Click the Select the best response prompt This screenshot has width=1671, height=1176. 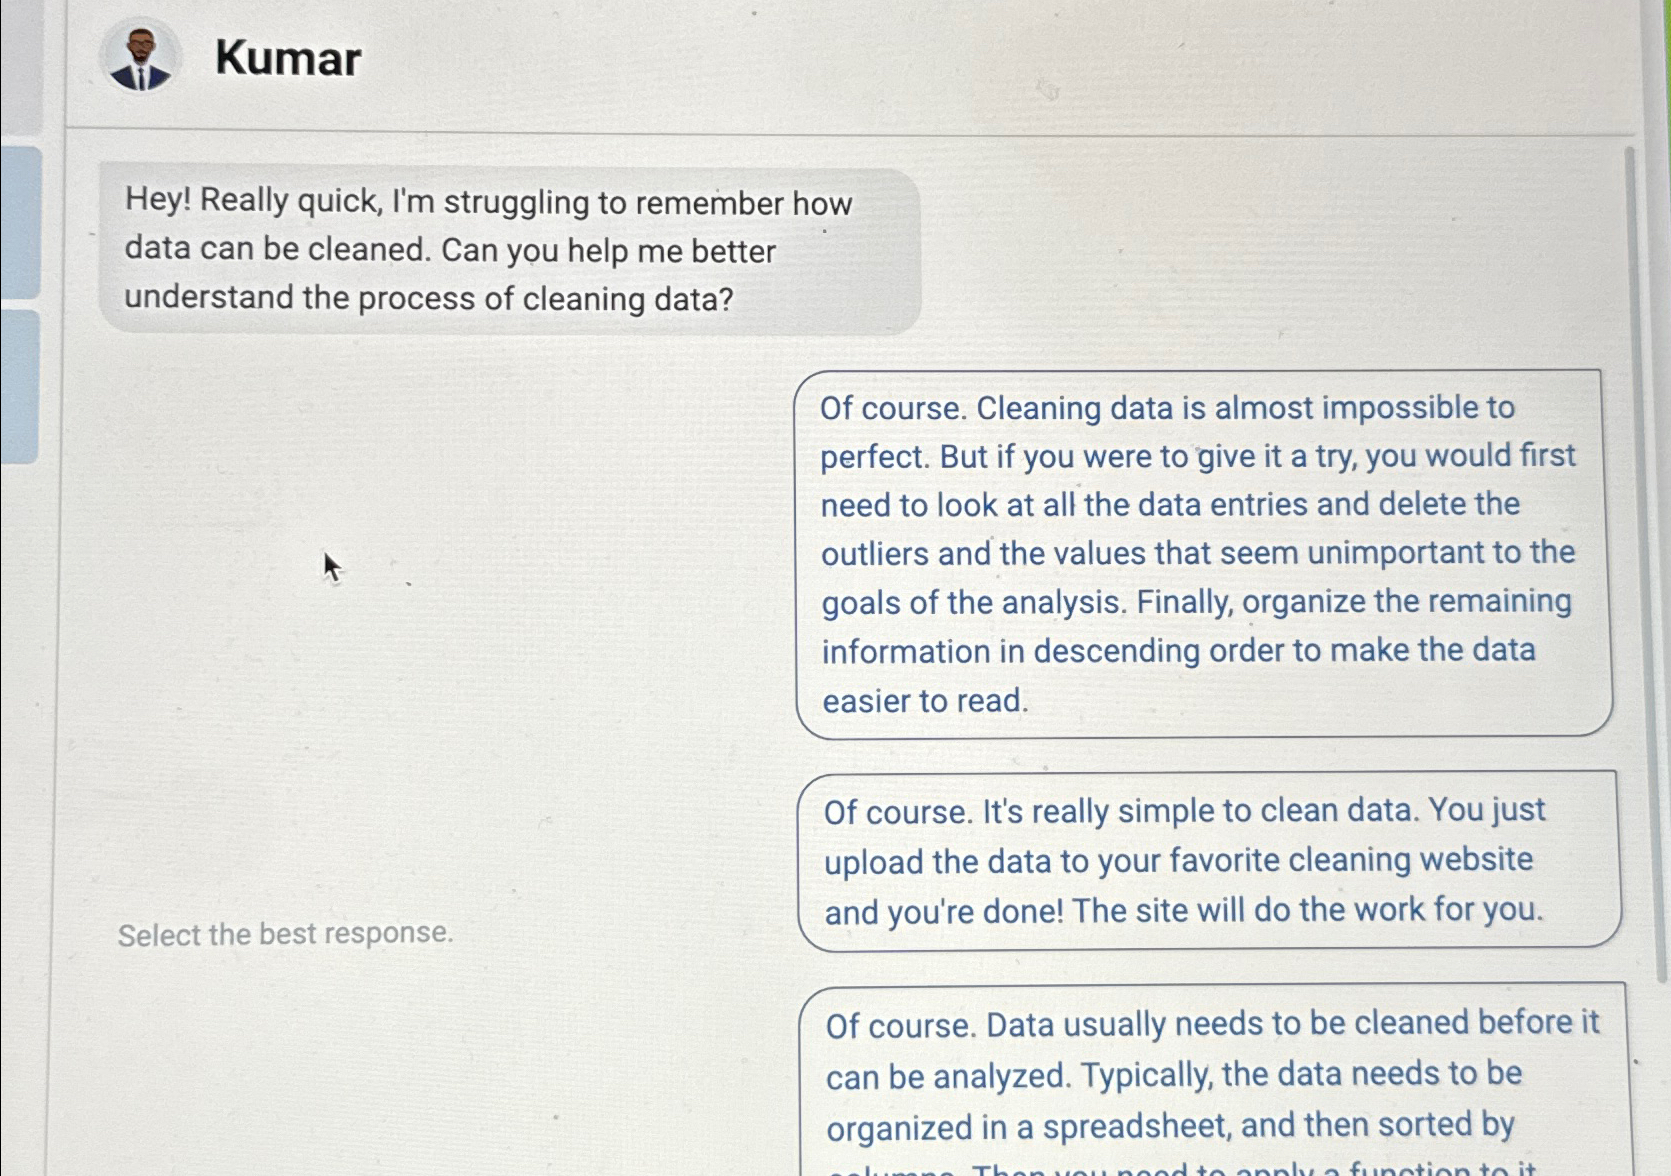coord(286,935)
